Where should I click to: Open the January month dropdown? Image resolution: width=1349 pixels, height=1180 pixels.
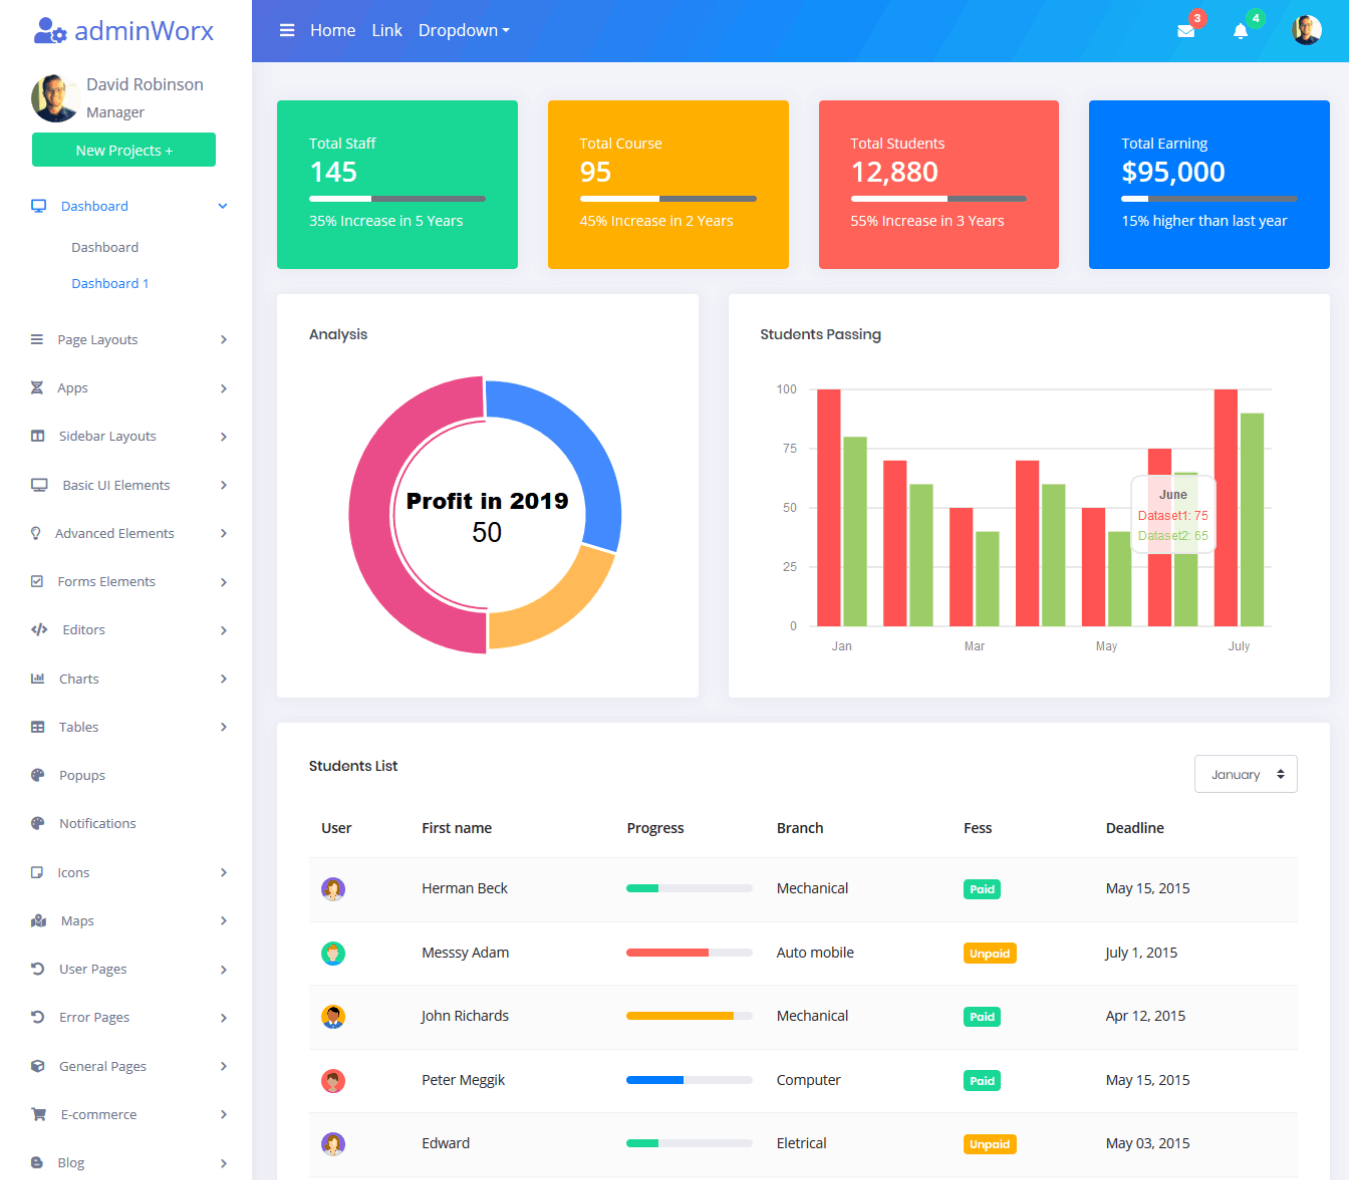click(1246, 774)
